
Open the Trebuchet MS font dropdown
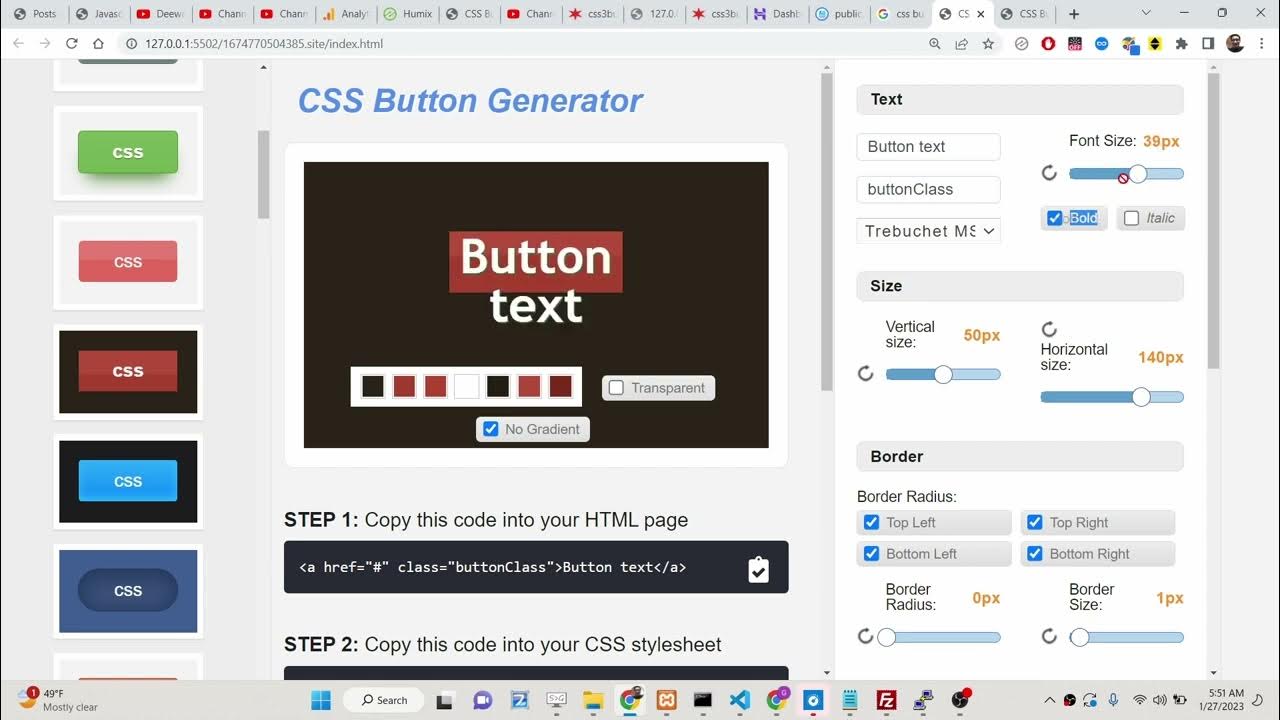pyautogui.click(x=928, y=231)
